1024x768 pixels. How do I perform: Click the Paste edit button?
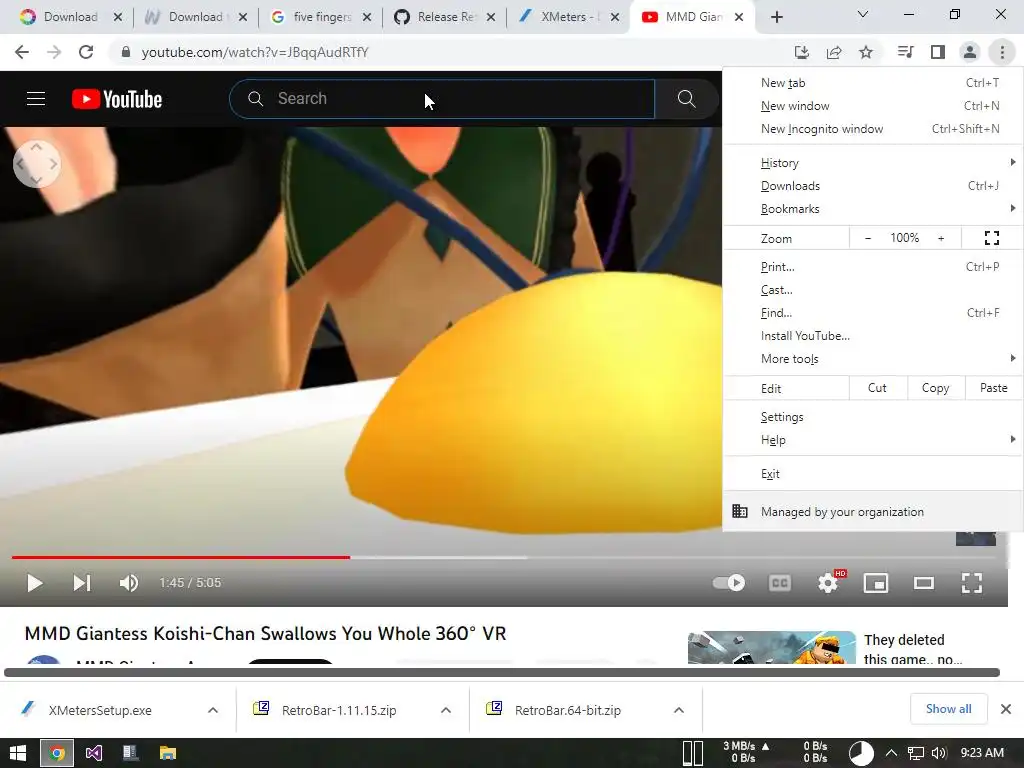click(x=993, y=388)
